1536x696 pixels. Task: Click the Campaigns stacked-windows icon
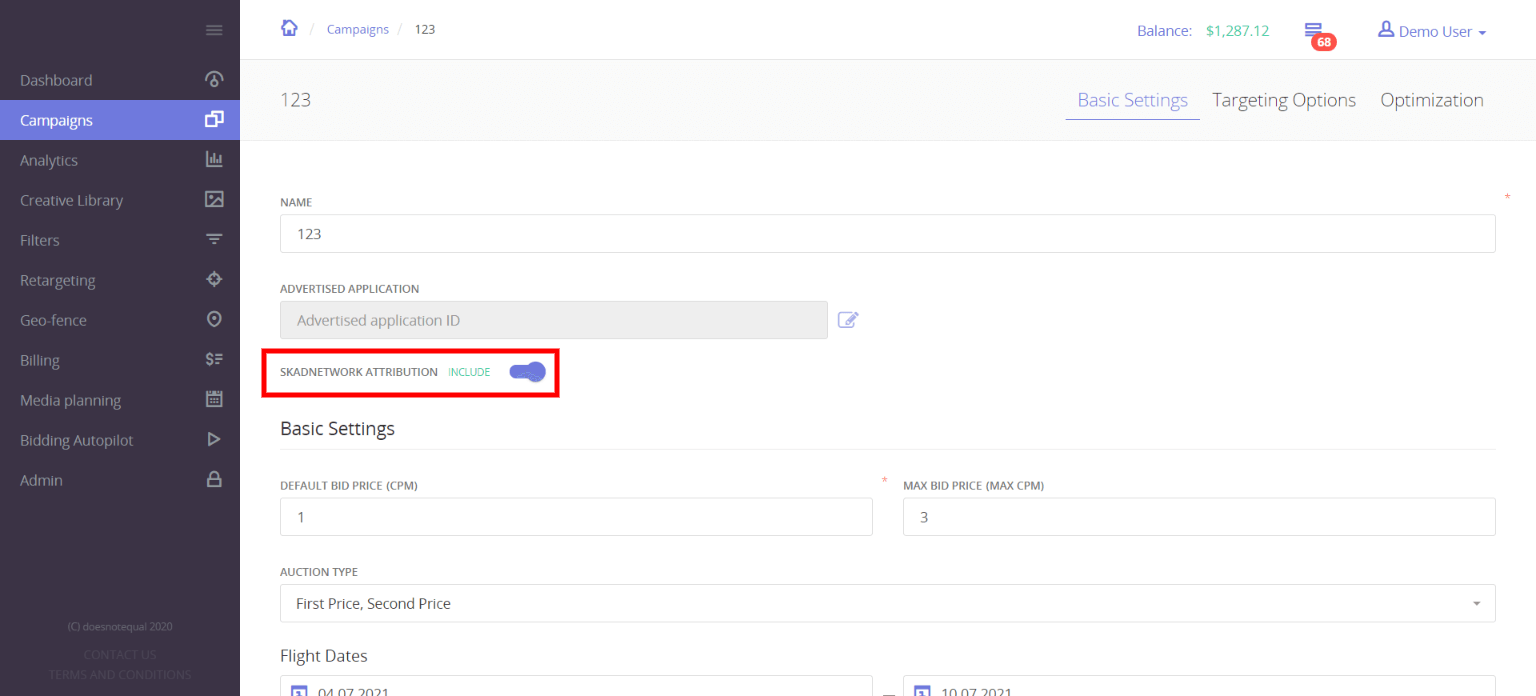[214, 119]
